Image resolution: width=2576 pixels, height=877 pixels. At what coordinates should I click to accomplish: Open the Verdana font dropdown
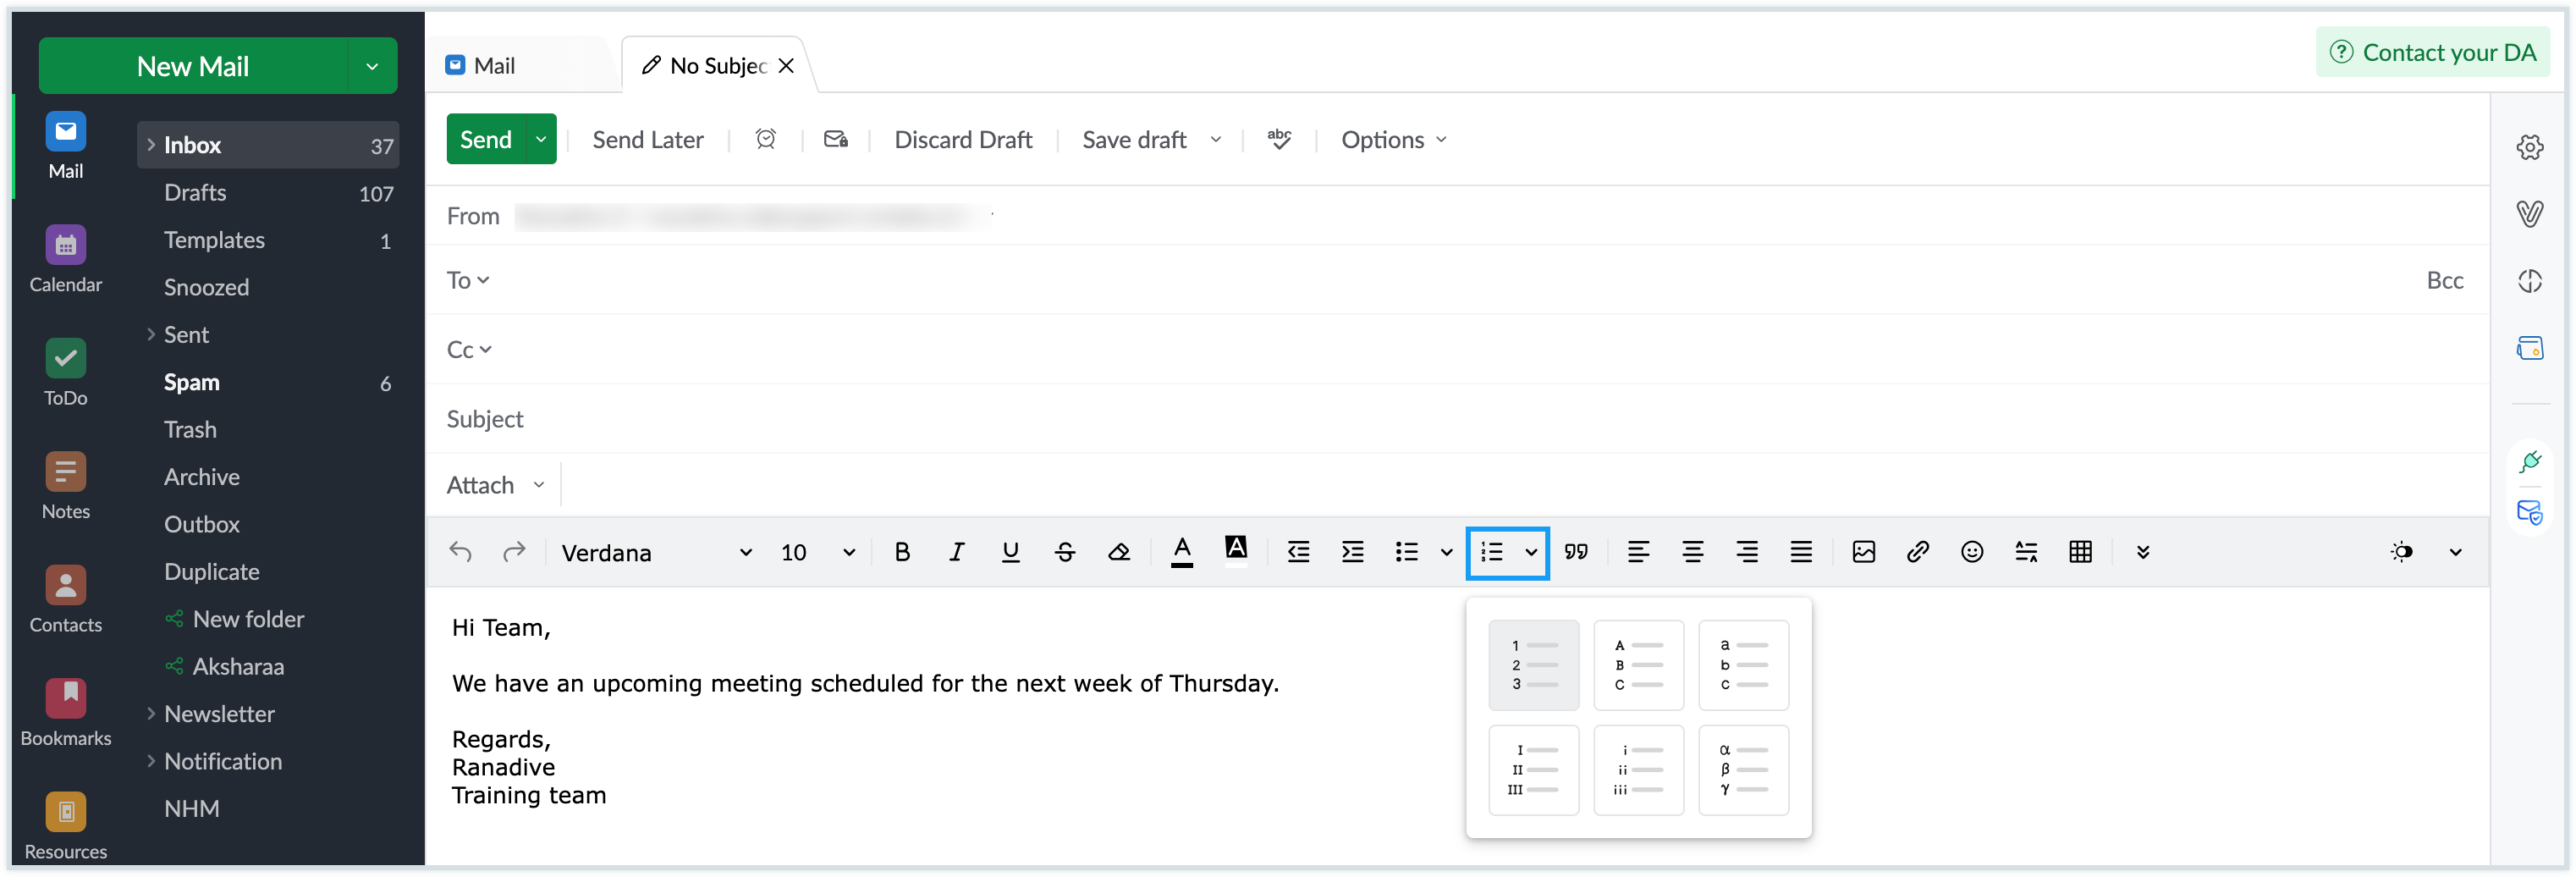pos(656,552)
